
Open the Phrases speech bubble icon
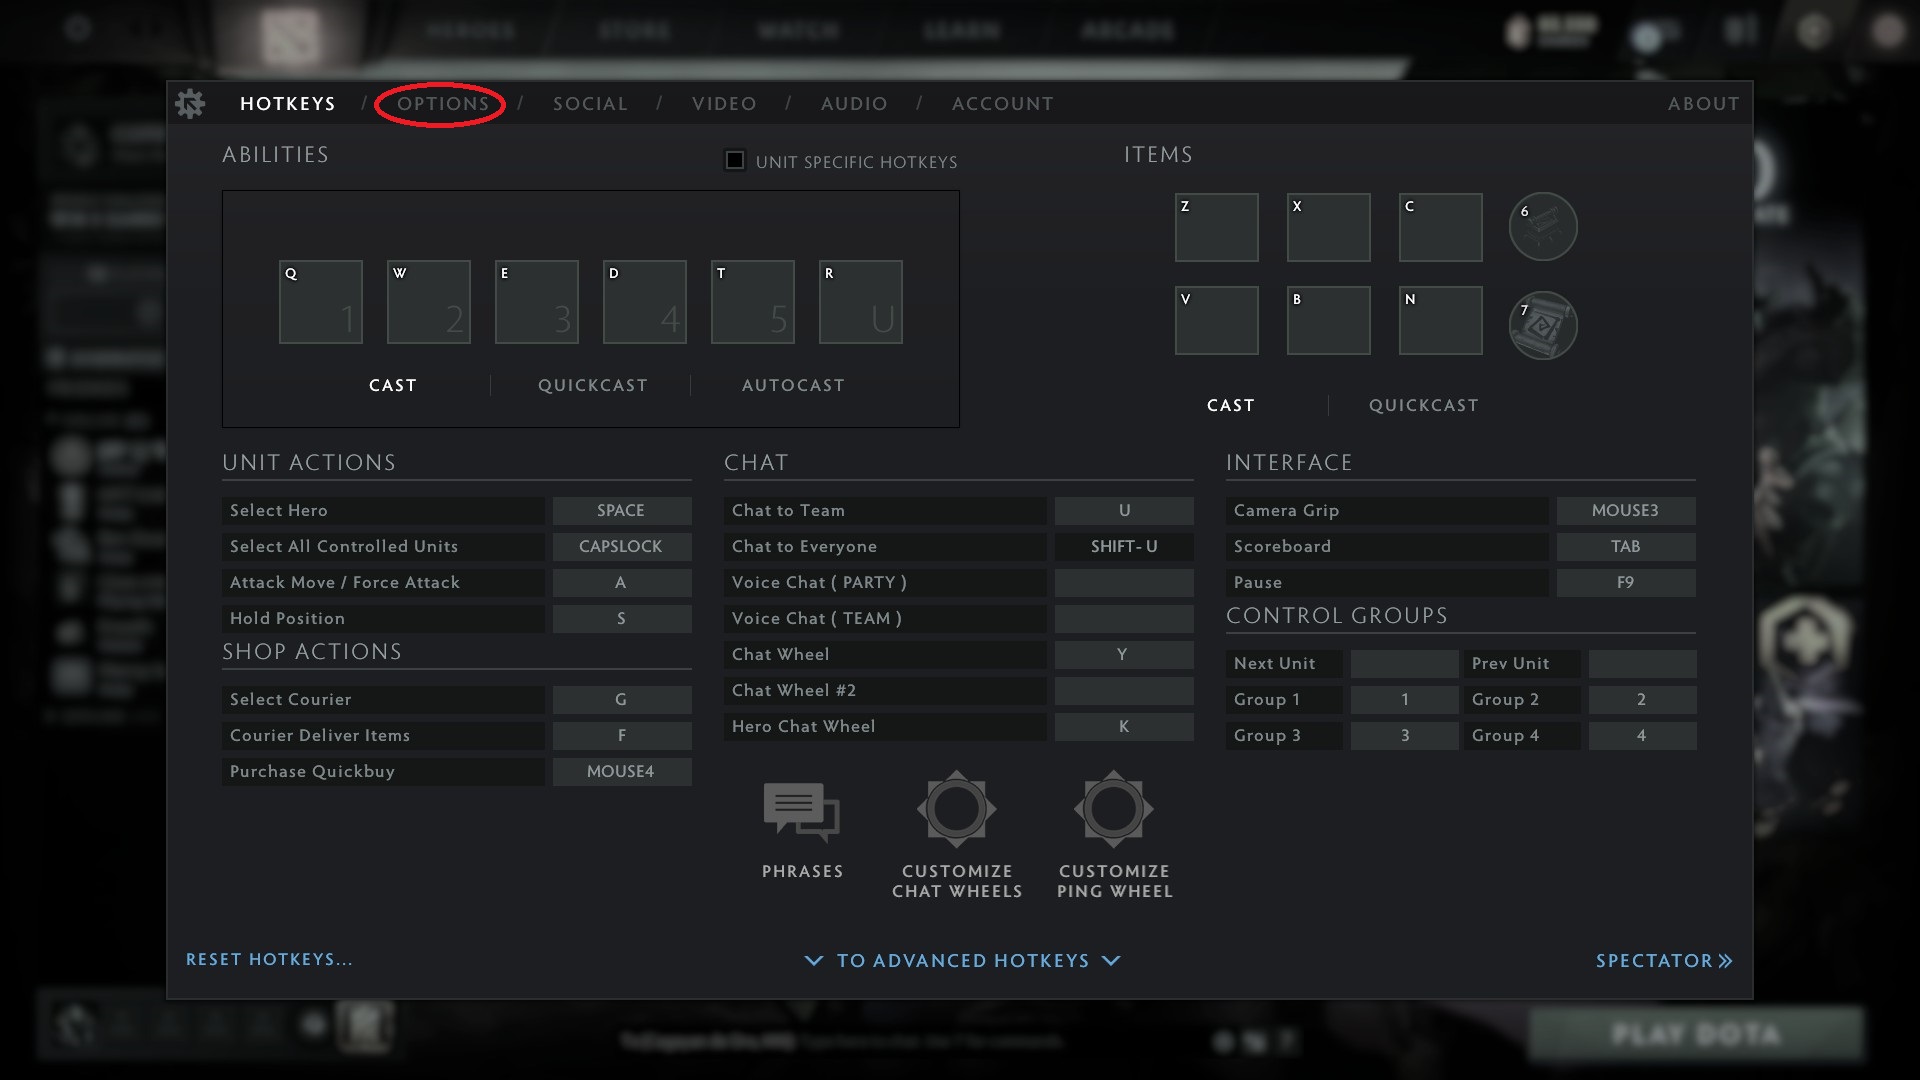801,811
